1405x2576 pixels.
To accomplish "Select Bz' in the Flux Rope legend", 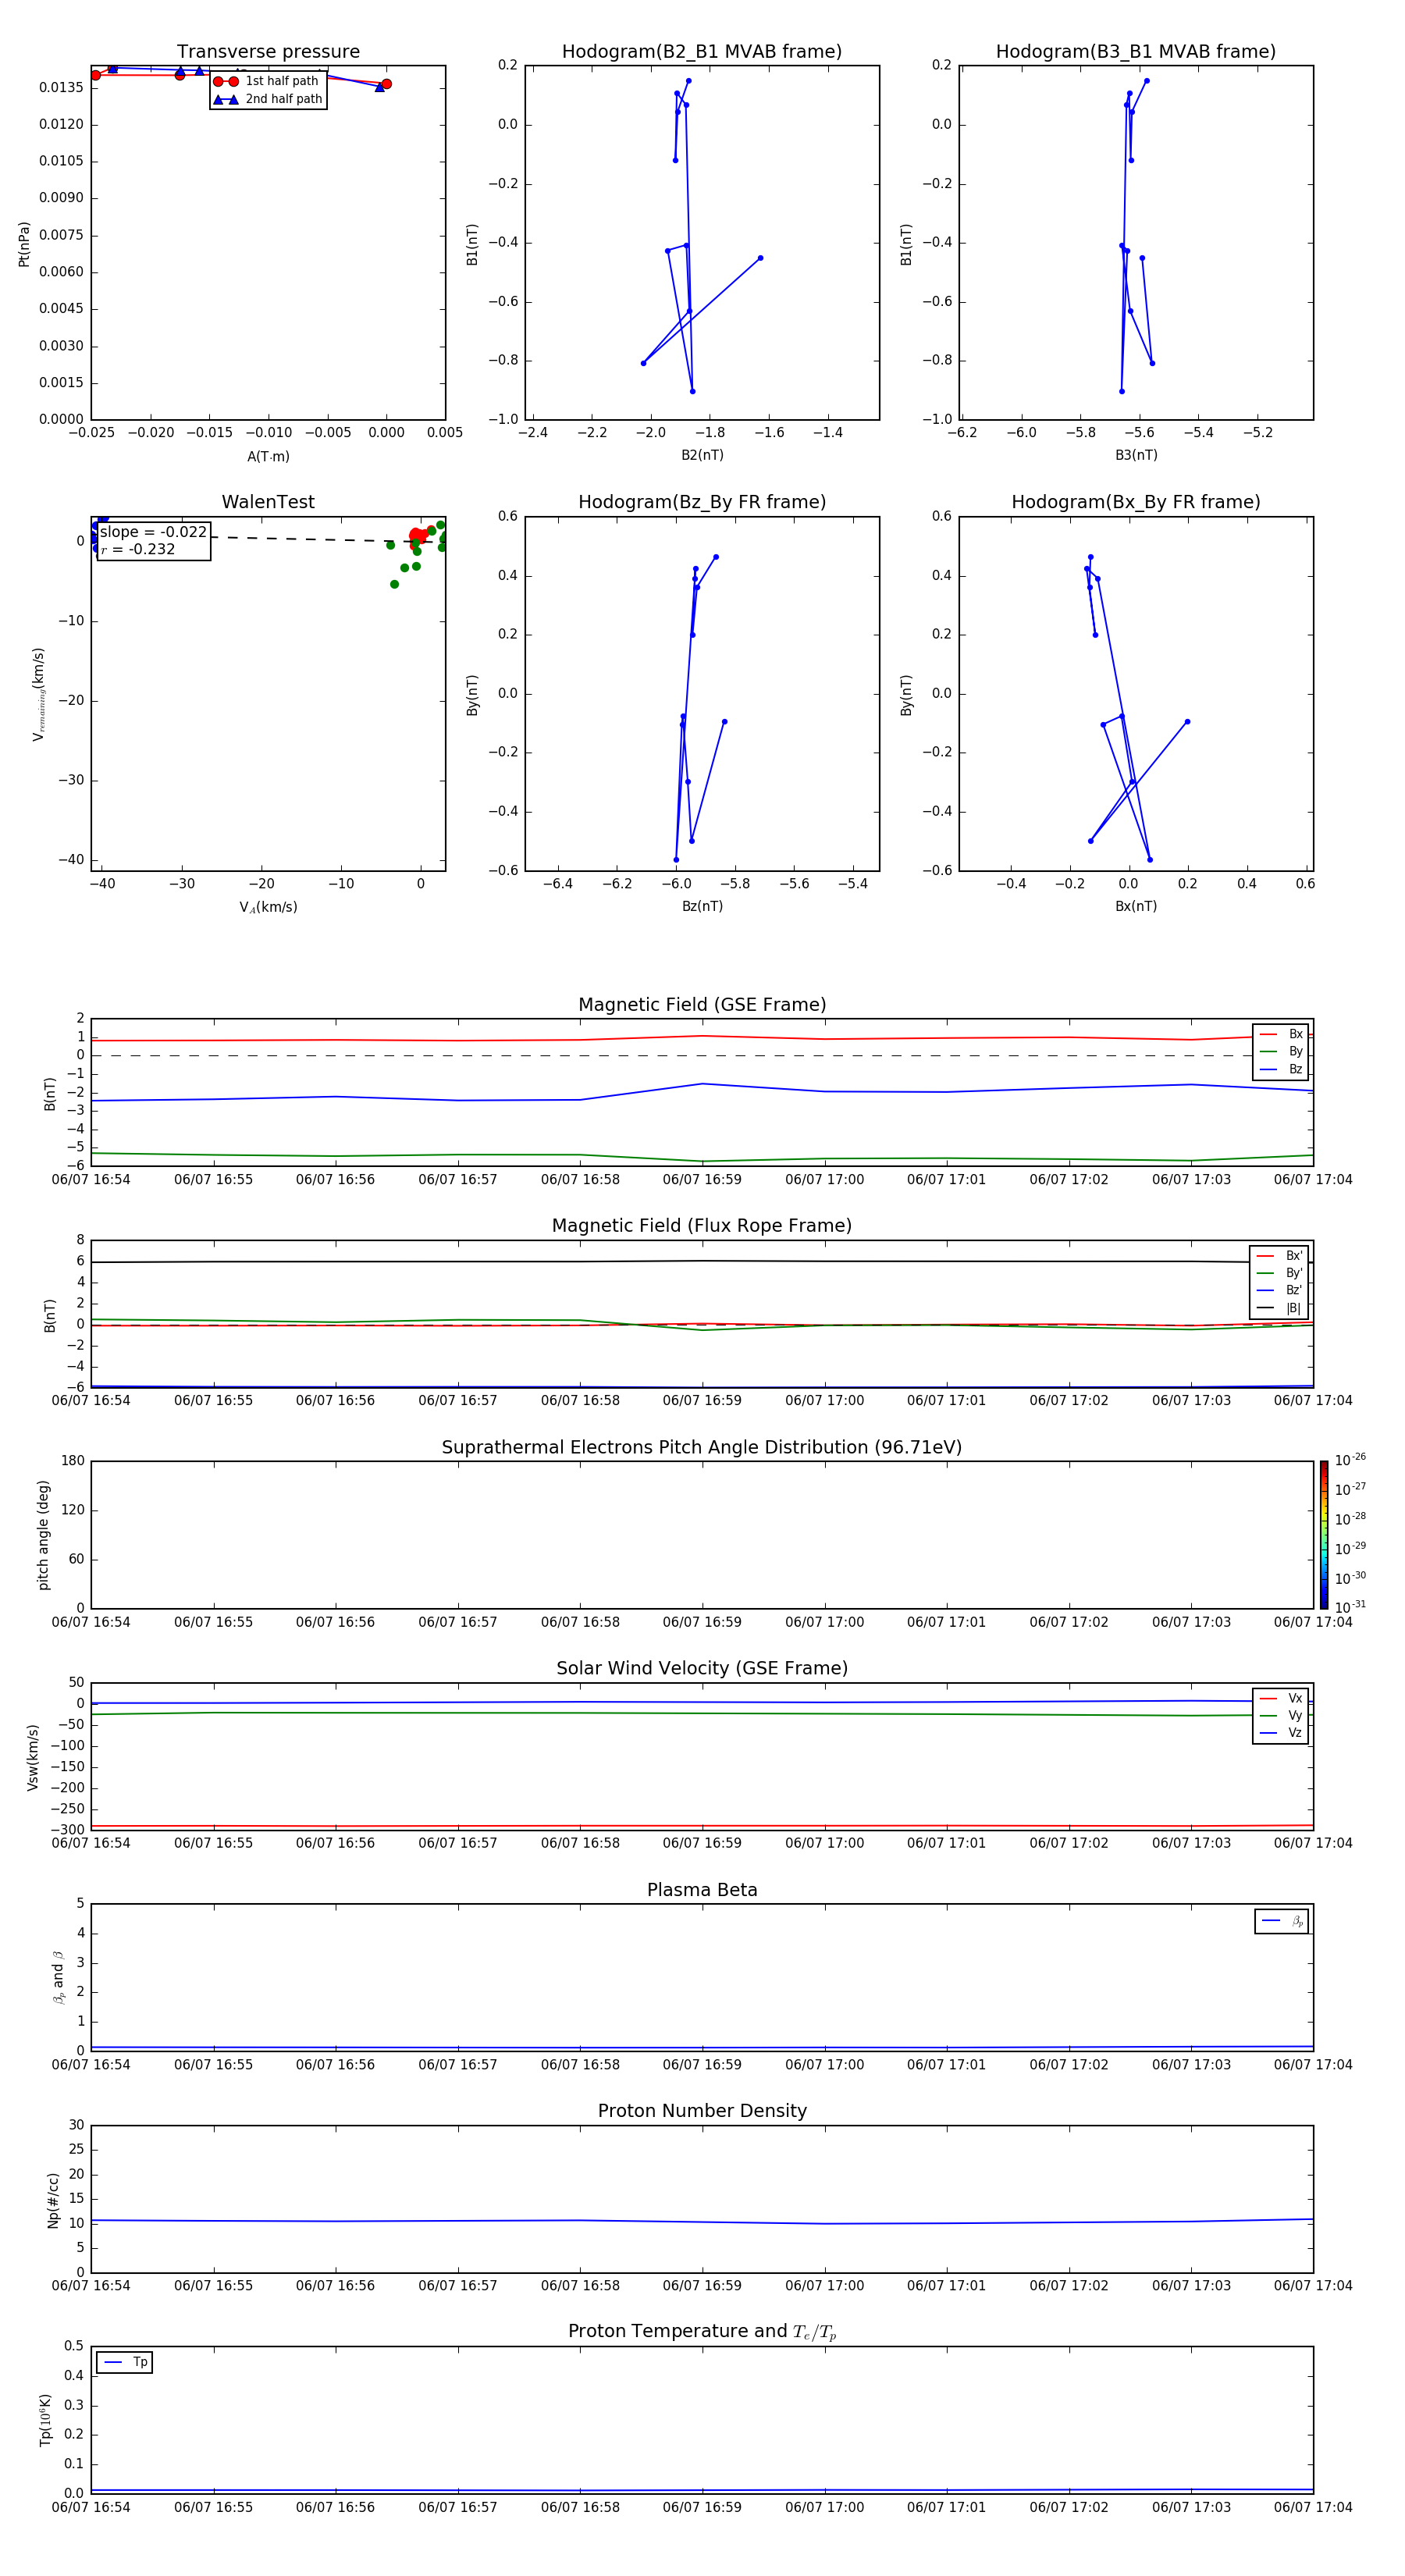I will 1279,1291.
